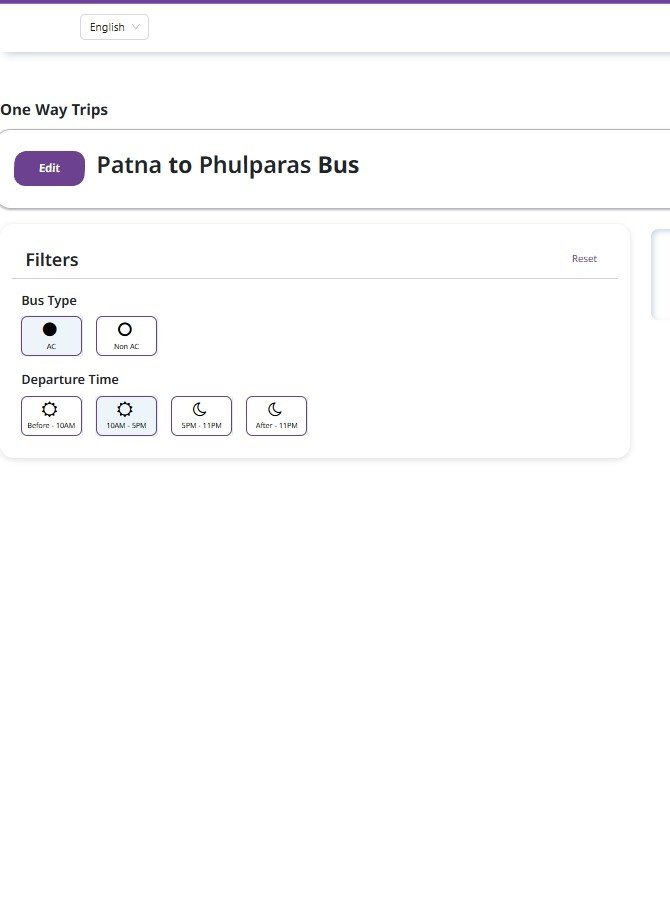Click the moon icon for 5PM - 11PM
670x910 pixels.
point(200,409)
